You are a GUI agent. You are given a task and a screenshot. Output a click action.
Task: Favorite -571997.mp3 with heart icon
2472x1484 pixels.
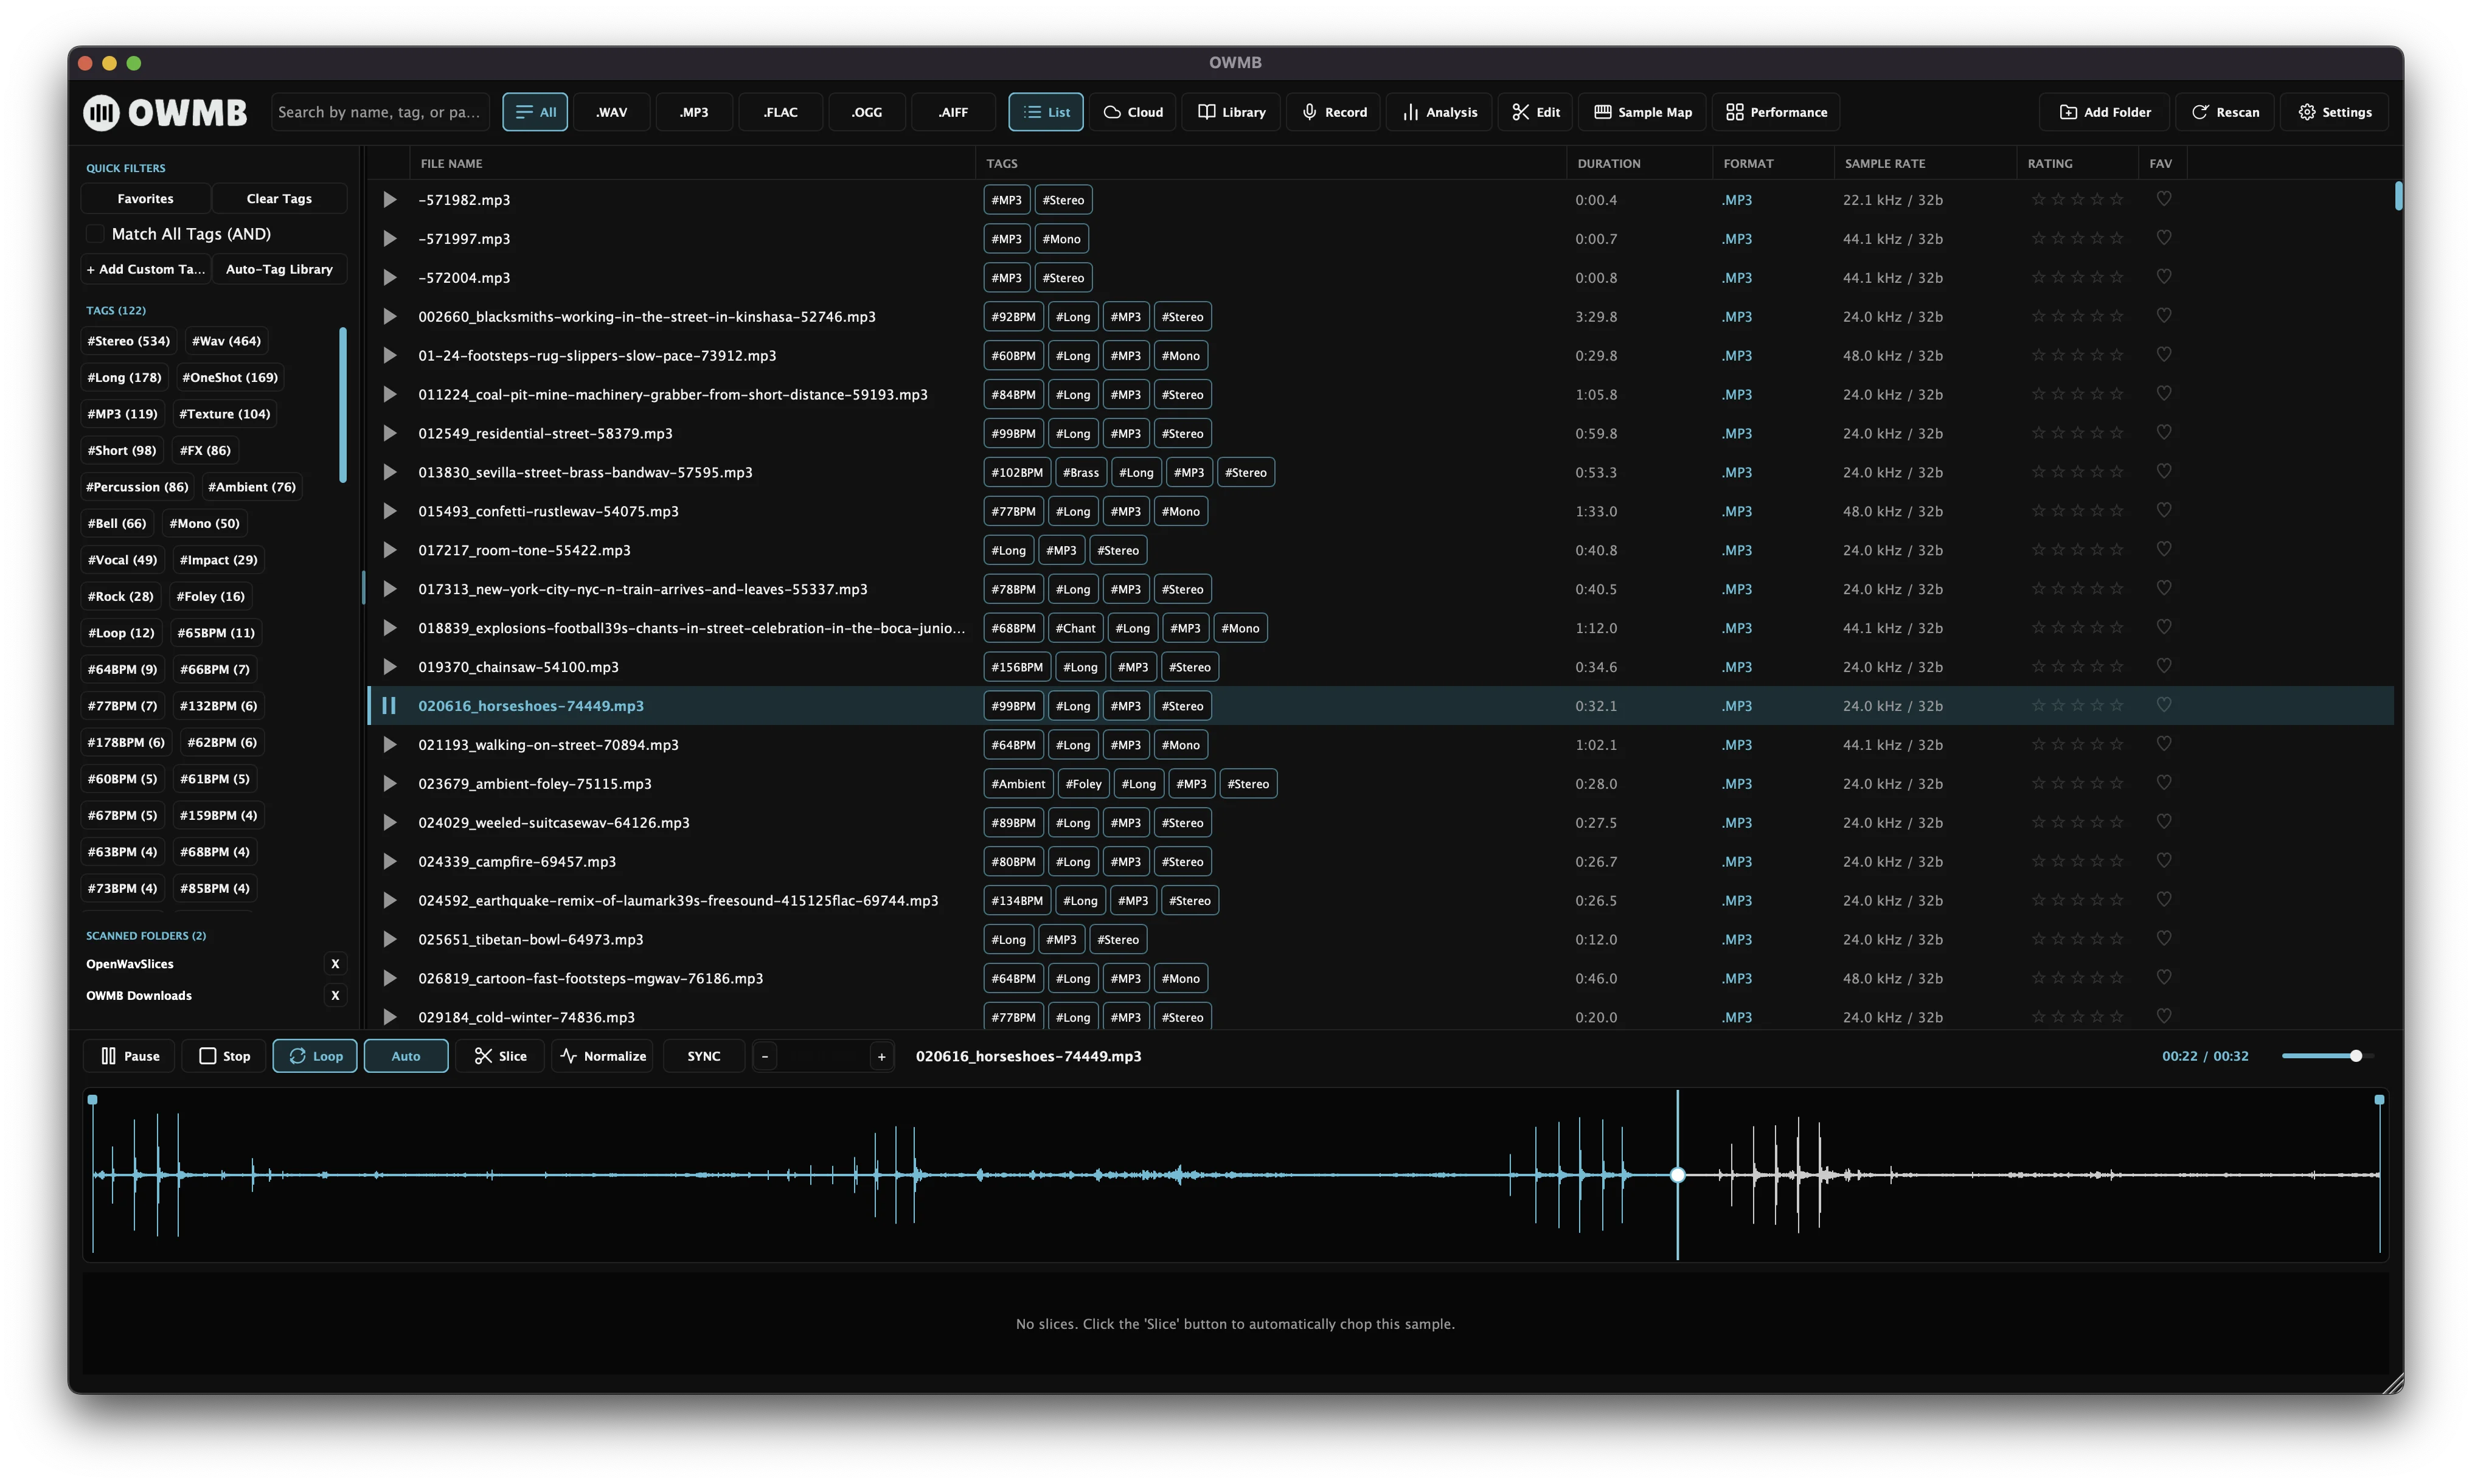(2163, 238)
